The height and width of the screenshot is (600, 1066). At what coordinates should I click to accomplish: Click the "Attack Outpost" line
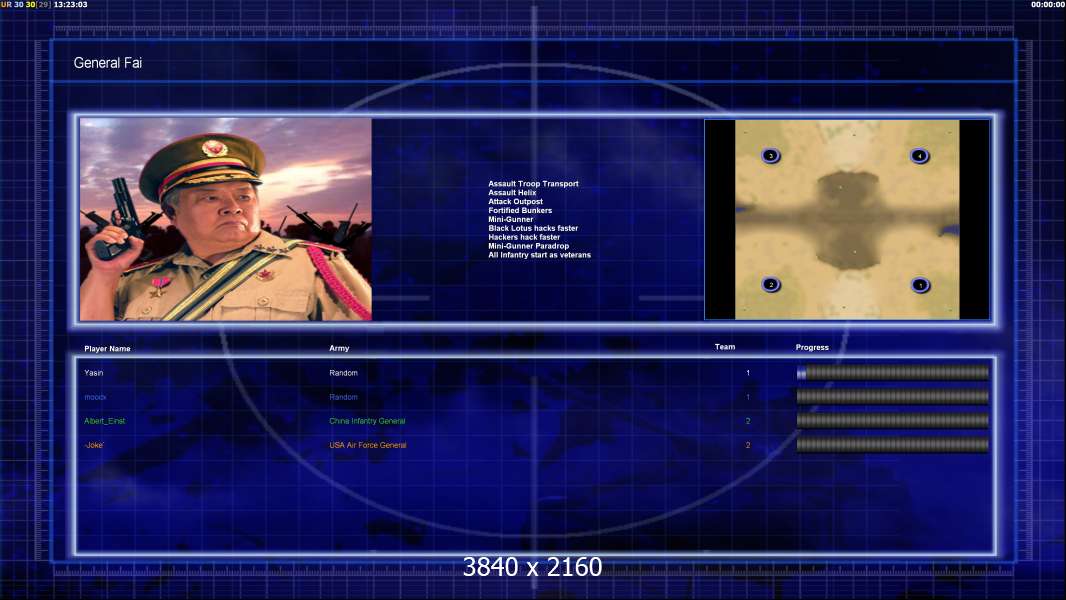[515, 201]
